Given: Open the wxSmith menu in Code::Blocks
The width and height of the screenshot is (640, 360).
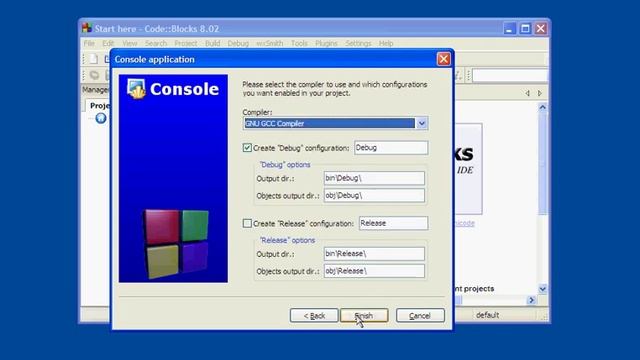Looking at the screenshot, I should 269,43.
